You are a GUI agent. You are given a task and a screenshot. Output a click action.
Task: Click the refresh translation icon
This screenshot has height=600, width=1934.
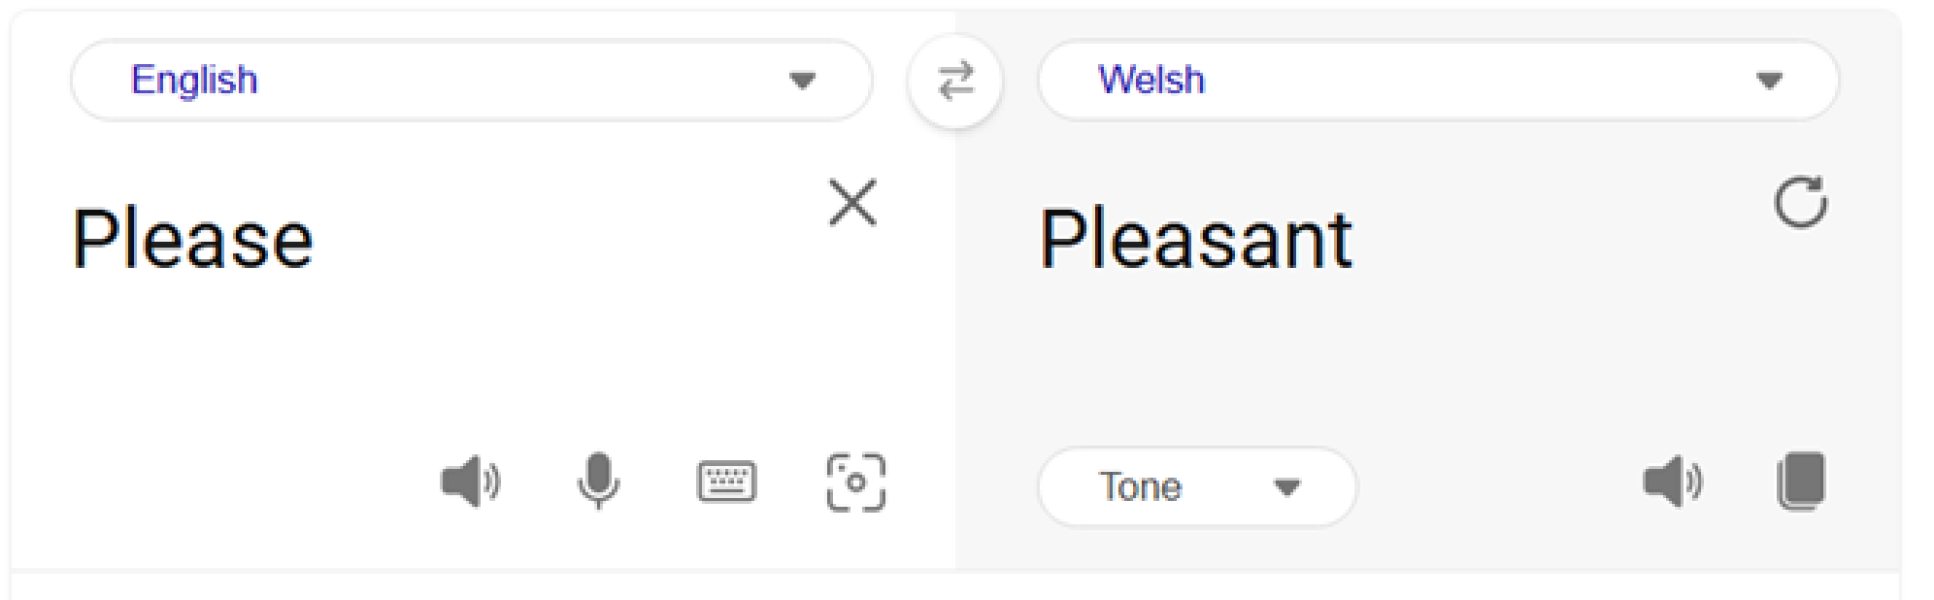(x=1800, y=203)
